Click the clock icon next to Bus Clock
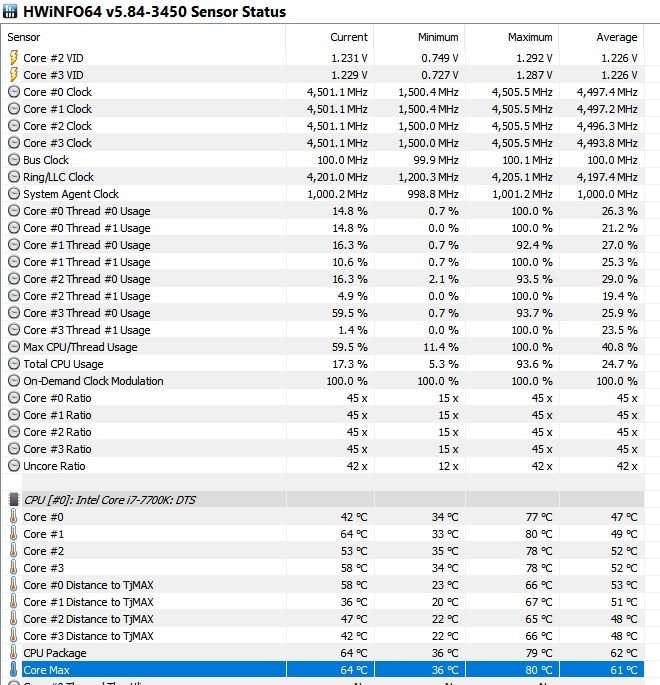Screen dimensions: 660x685 [14, 160]
